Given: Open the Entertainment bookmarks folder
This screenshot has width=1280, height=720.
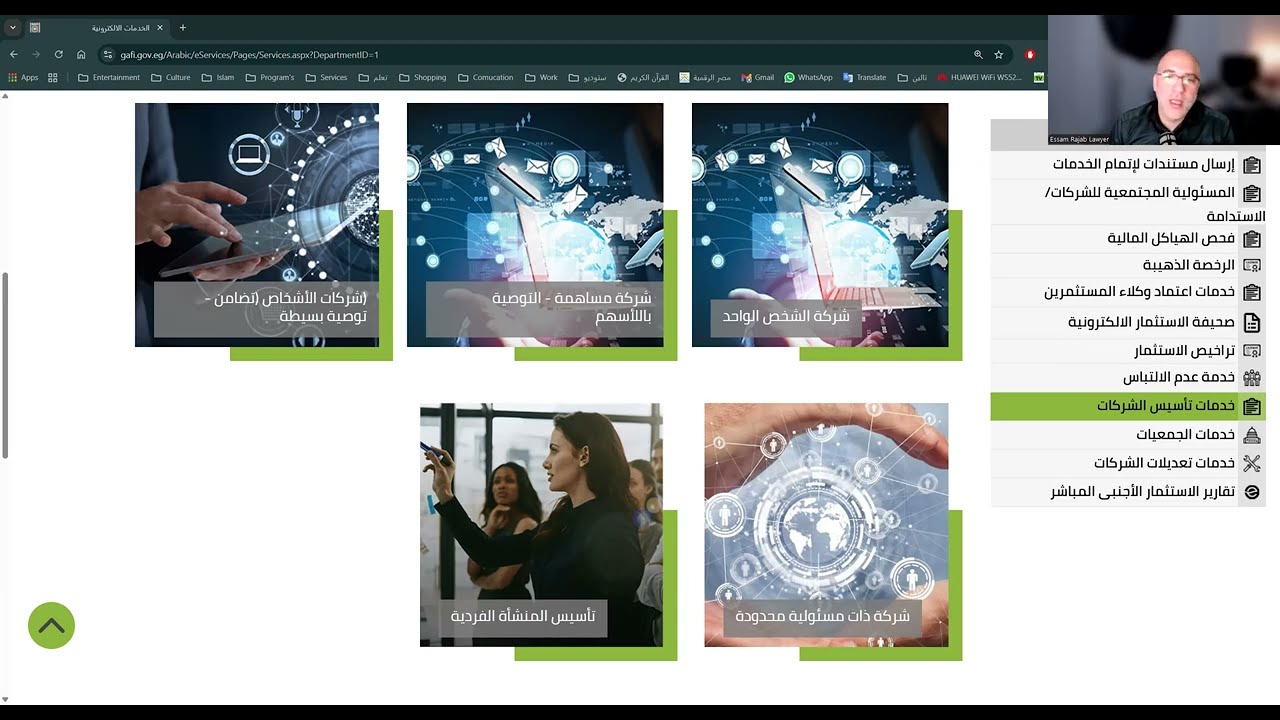Looking at the screenshot, I should pos(109,77).
